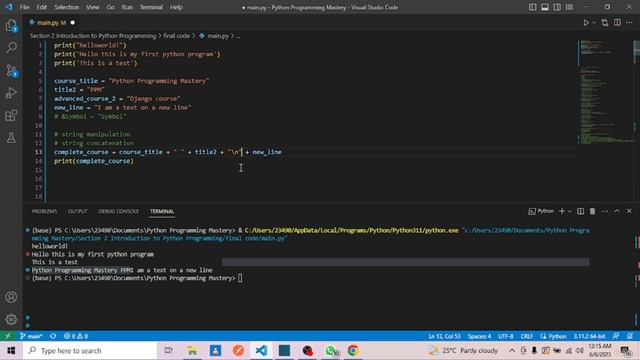Viewport: 640px width, 360px height.
Task: Switch to the PROBLEMS panel tab
Action: click(44, 211)
